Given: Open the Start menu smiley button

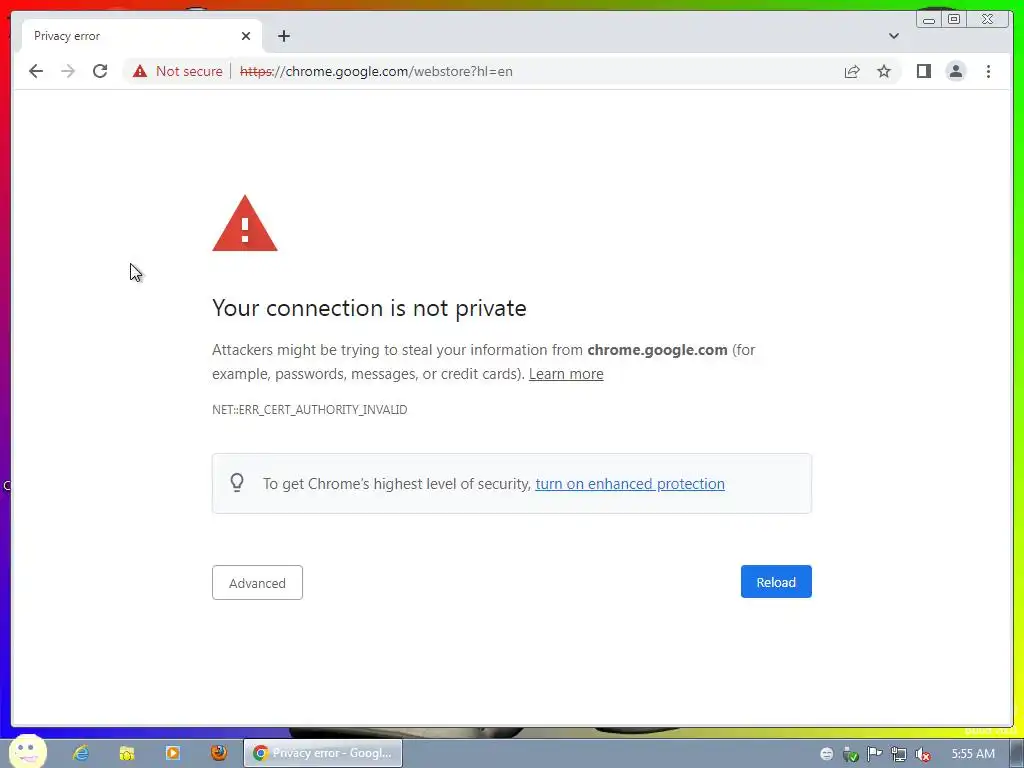Looking at the screenshot, I should coord(27,752).
